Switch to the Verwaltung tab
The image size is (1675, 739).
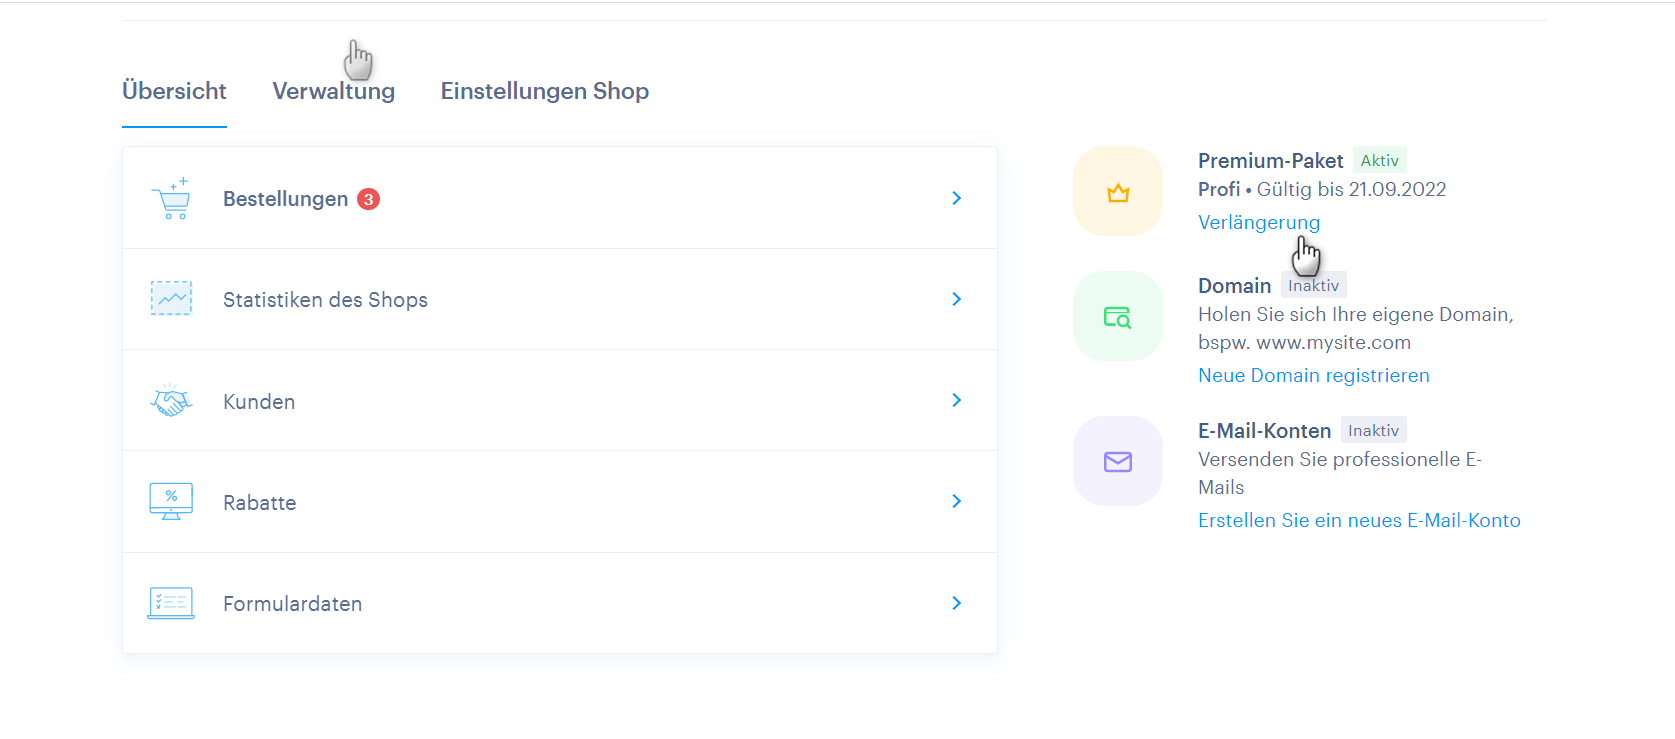pyautogui.click(x=333, y=91)
